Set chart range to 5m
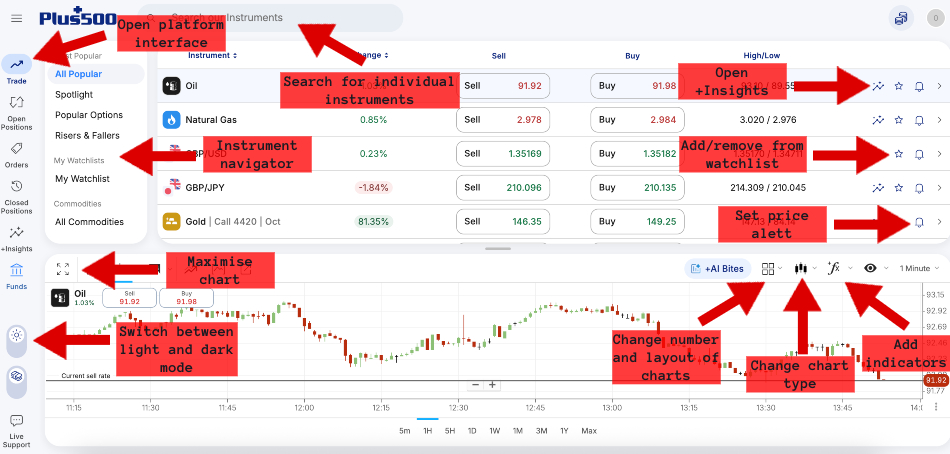 (404, 431)
